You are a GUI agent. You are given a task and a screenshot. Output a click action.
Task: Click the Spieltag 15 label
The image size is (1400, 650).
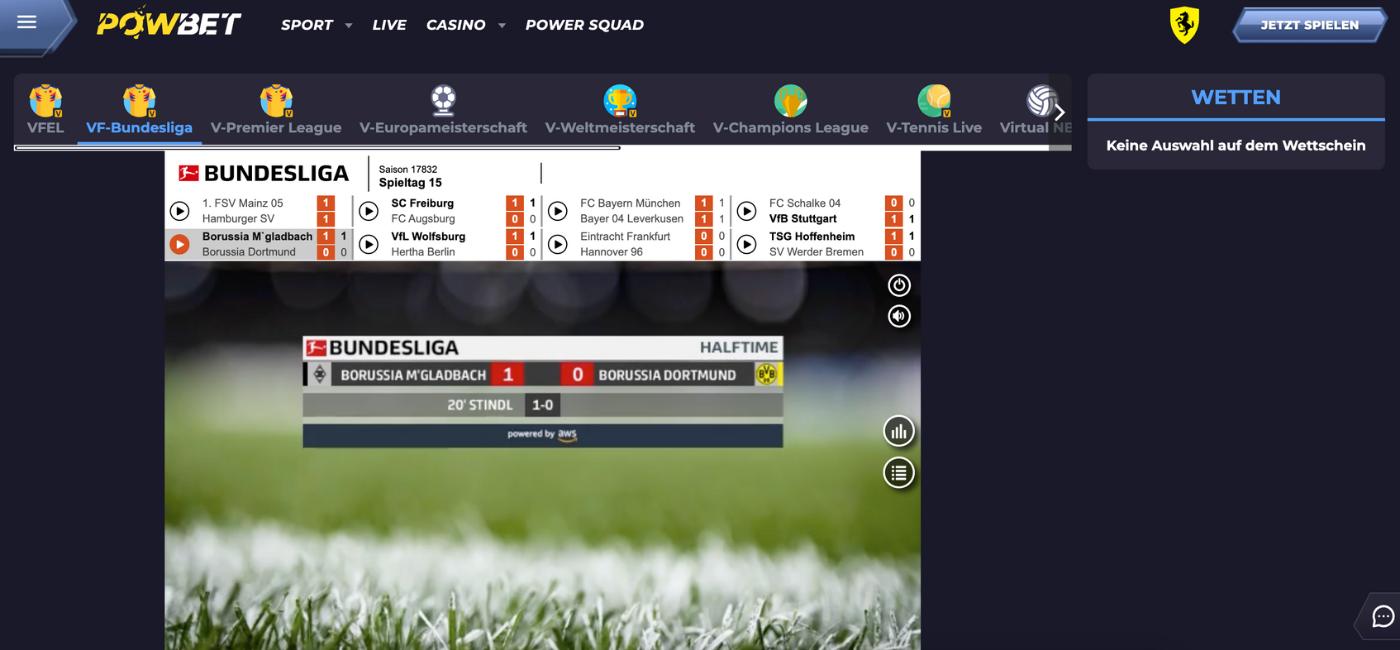pyautogui.click(x=410, y=183)
